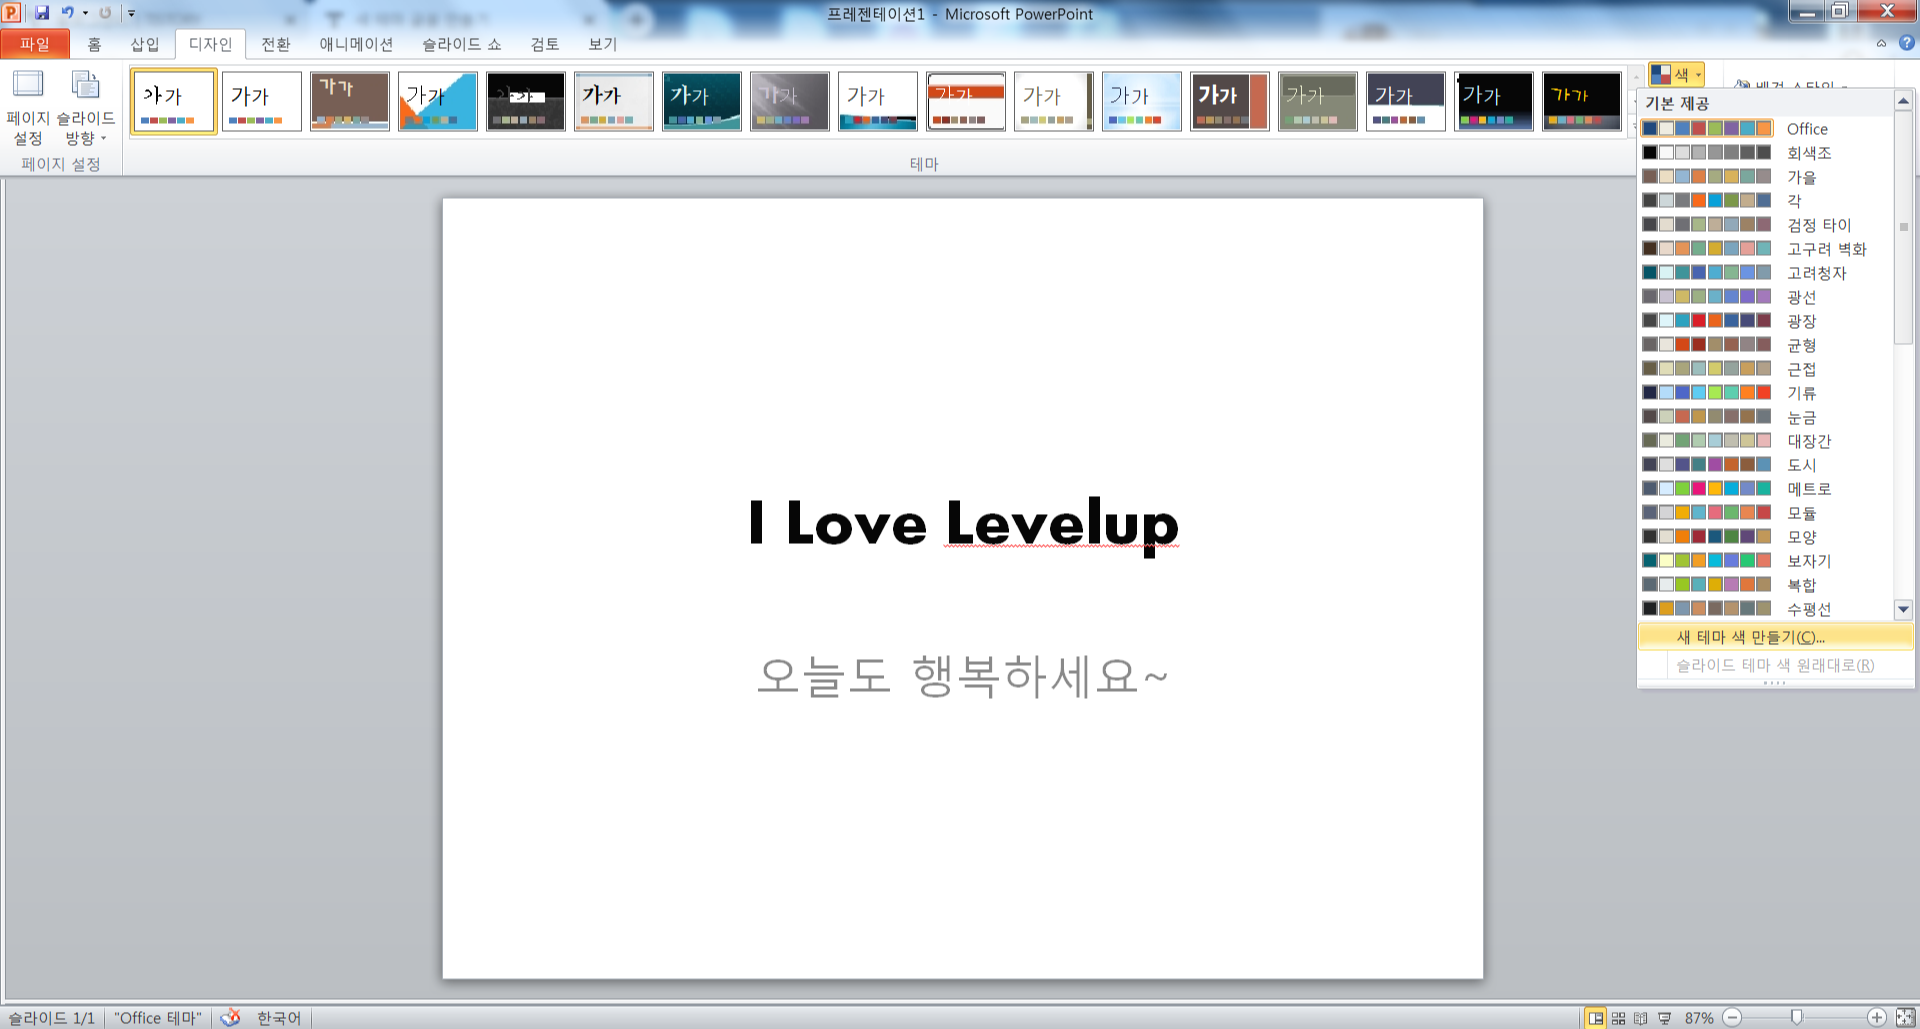The height and width of the screenshot is (1029, 1920).
Task: Switch to the 보기 ribbon tab
Action: 603,44
